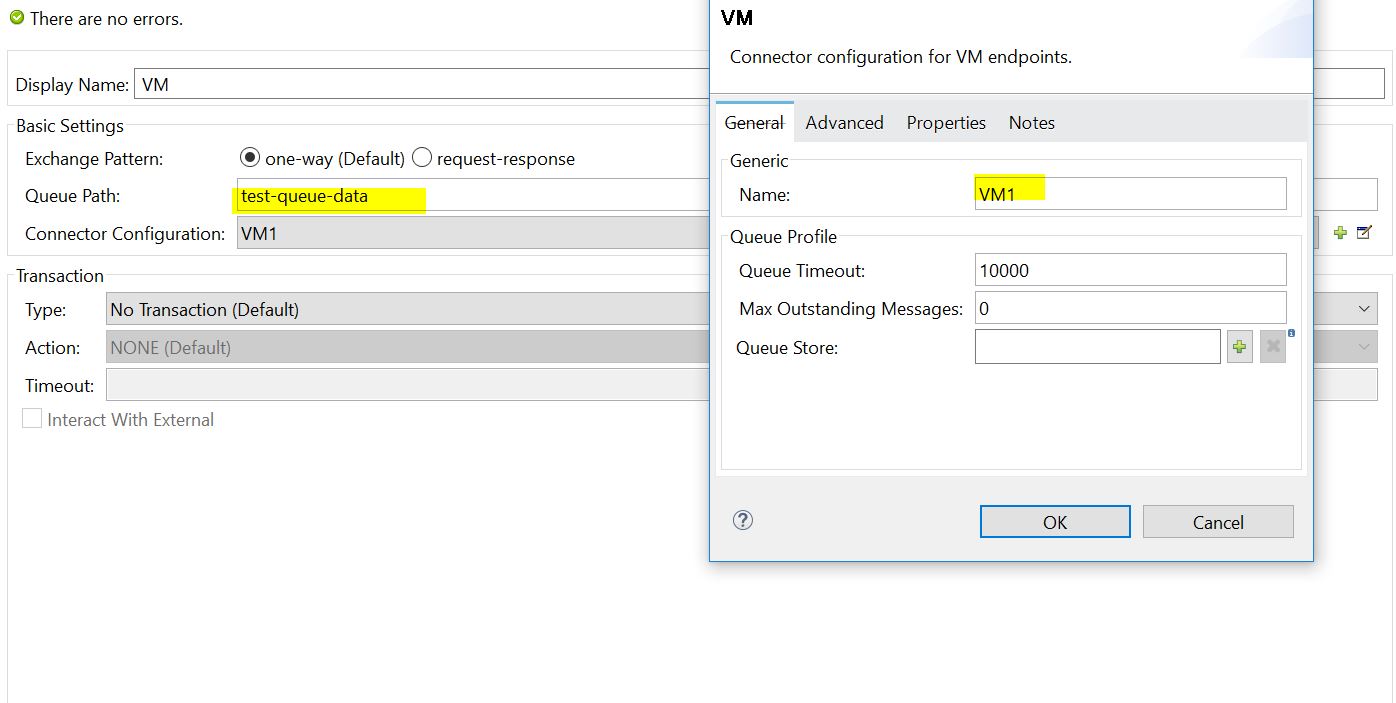Click the Queue Timeout field
1396x703 pixels.
coord(1130,270)
